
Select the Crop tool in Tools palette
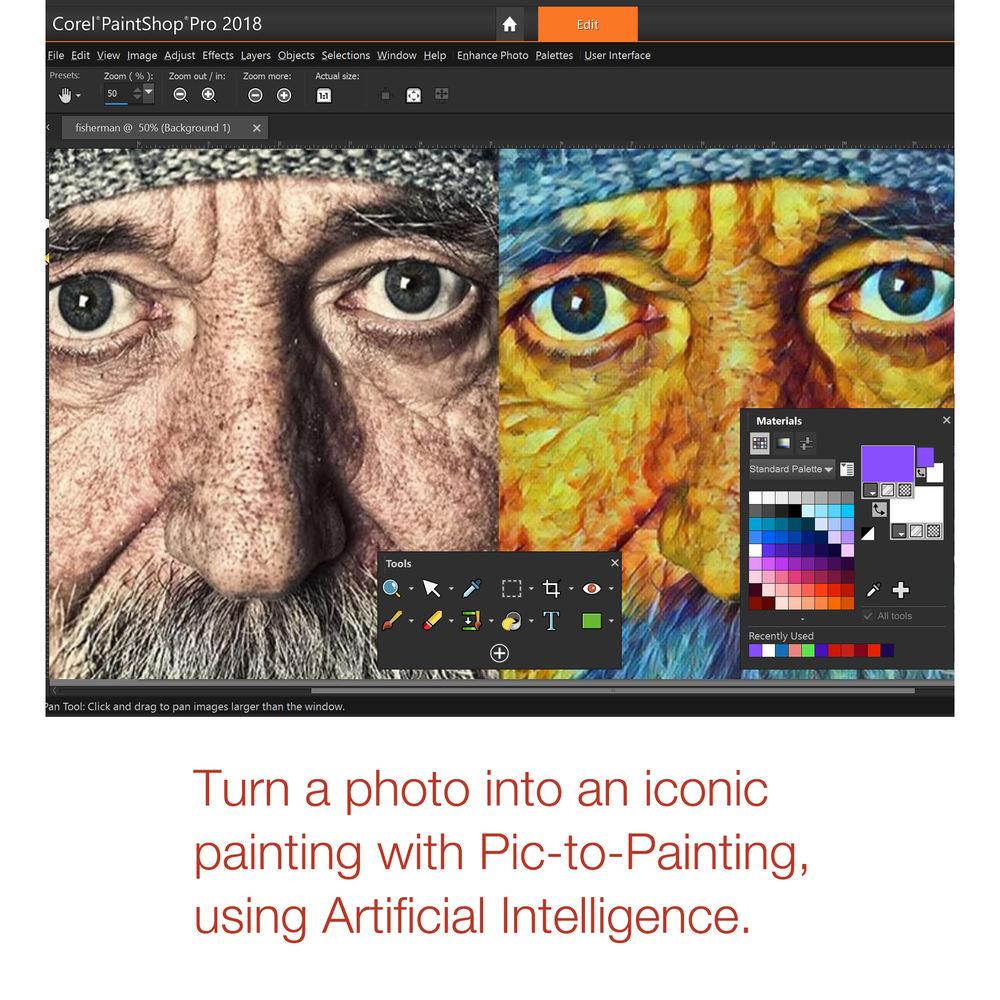pos(551,589)
